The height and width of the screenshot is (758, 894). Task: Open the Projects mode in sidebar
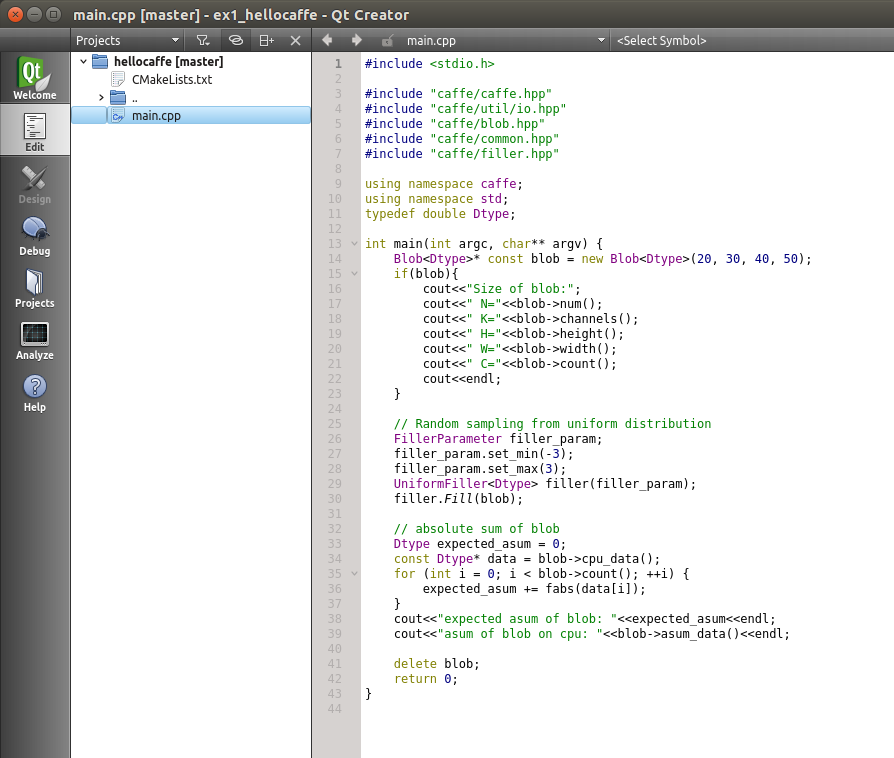35,288
